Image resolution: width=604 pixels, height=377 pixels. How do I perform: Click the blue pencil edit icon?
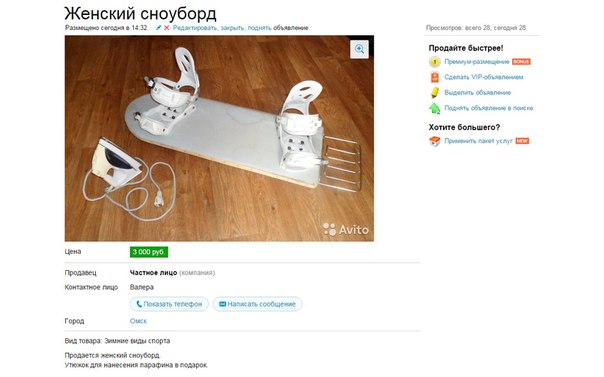pos(158,28)
